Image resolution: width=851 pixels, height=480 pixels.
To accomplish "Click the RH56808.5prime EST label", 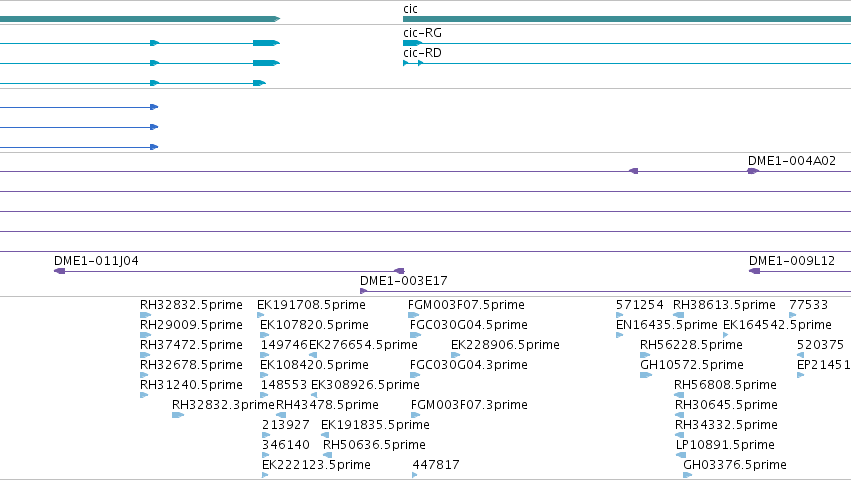I will coord(726,384).
